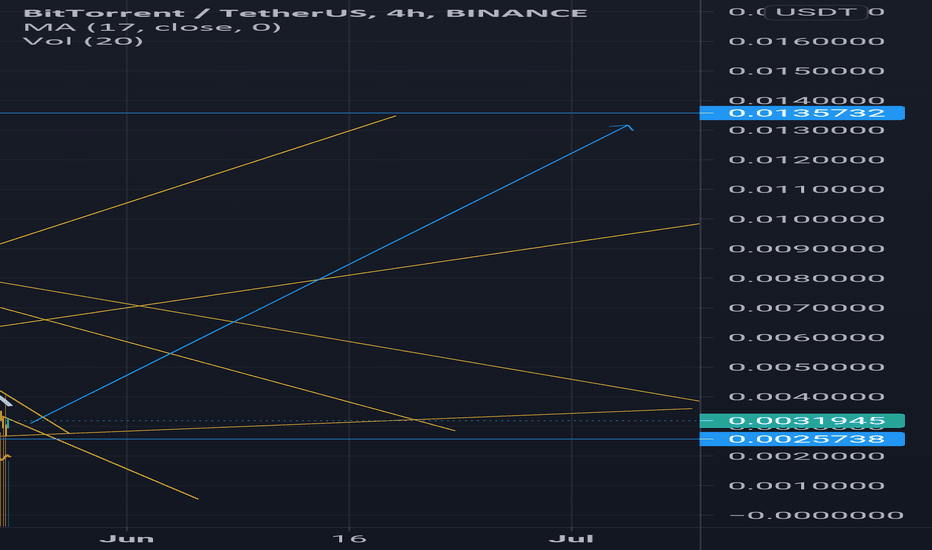Click the USDT currency button
Image resolution: width=932 pixels, height=550 pixels.
coord(816,12)
